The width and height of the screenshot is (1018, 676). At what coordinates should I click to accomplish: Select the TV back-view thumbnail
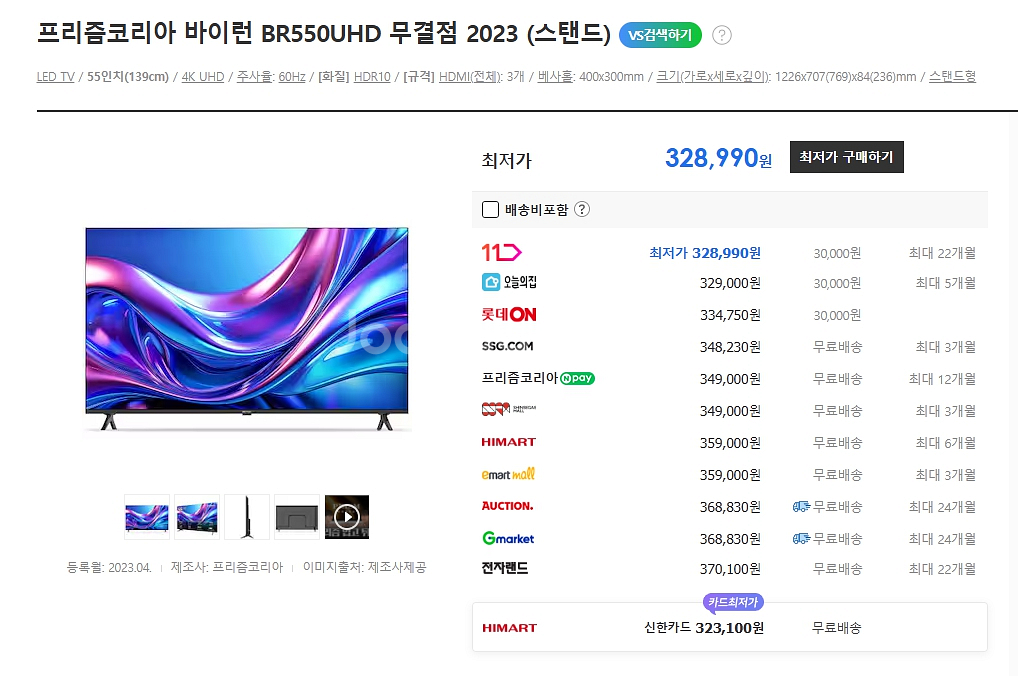tap(297, 517)
